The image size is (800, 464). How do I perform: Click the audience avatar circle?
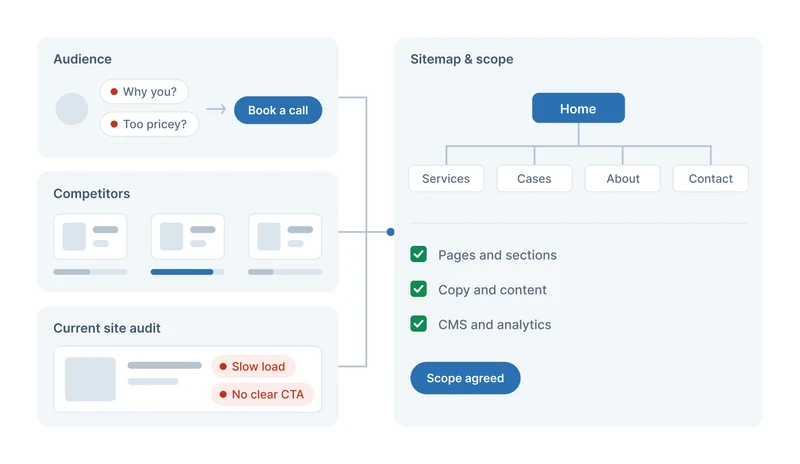[72, 109]
